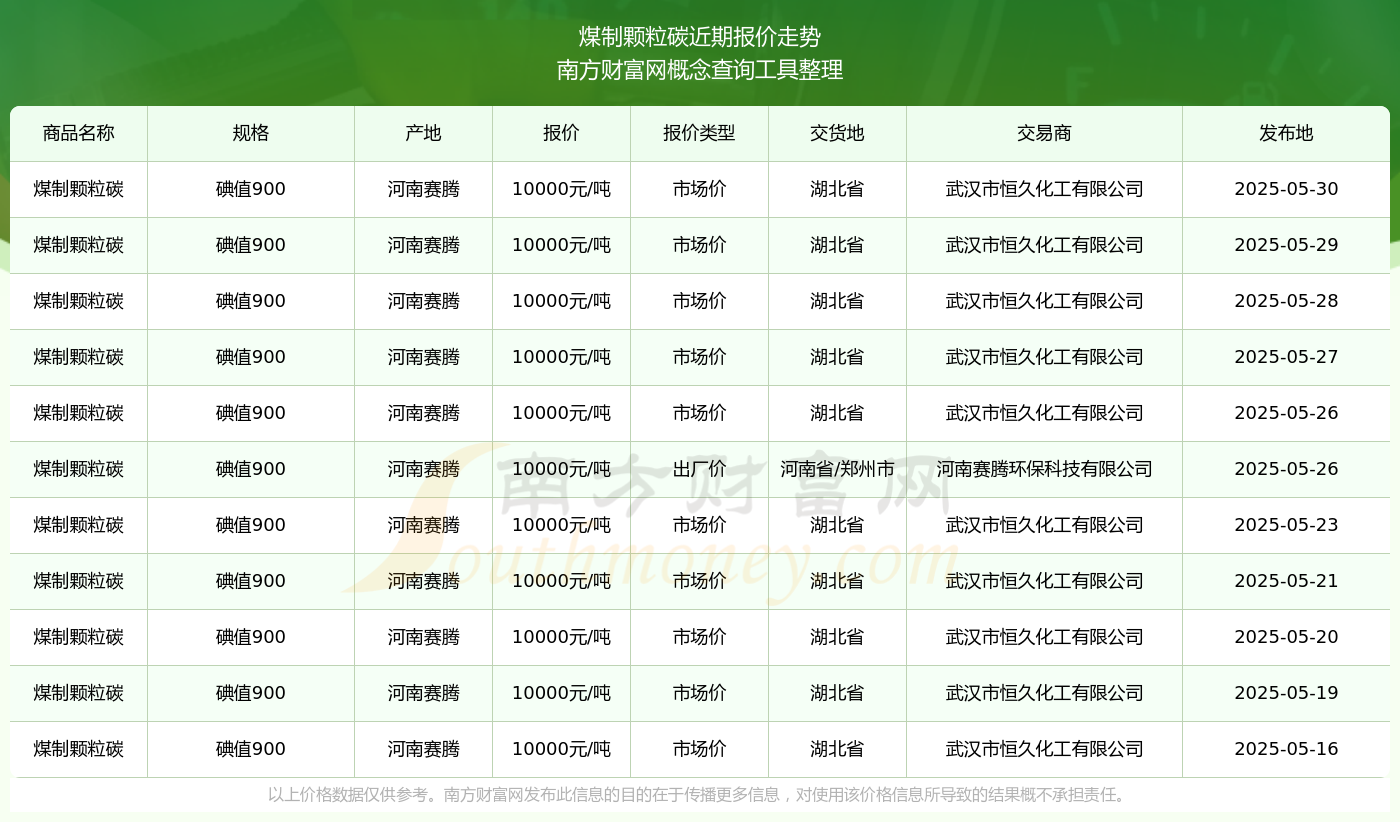Click 河南赛腾 in the 2025-05-28 row
The width and height of the screenshot is (1400, 822).
click(x=423, y=301)
